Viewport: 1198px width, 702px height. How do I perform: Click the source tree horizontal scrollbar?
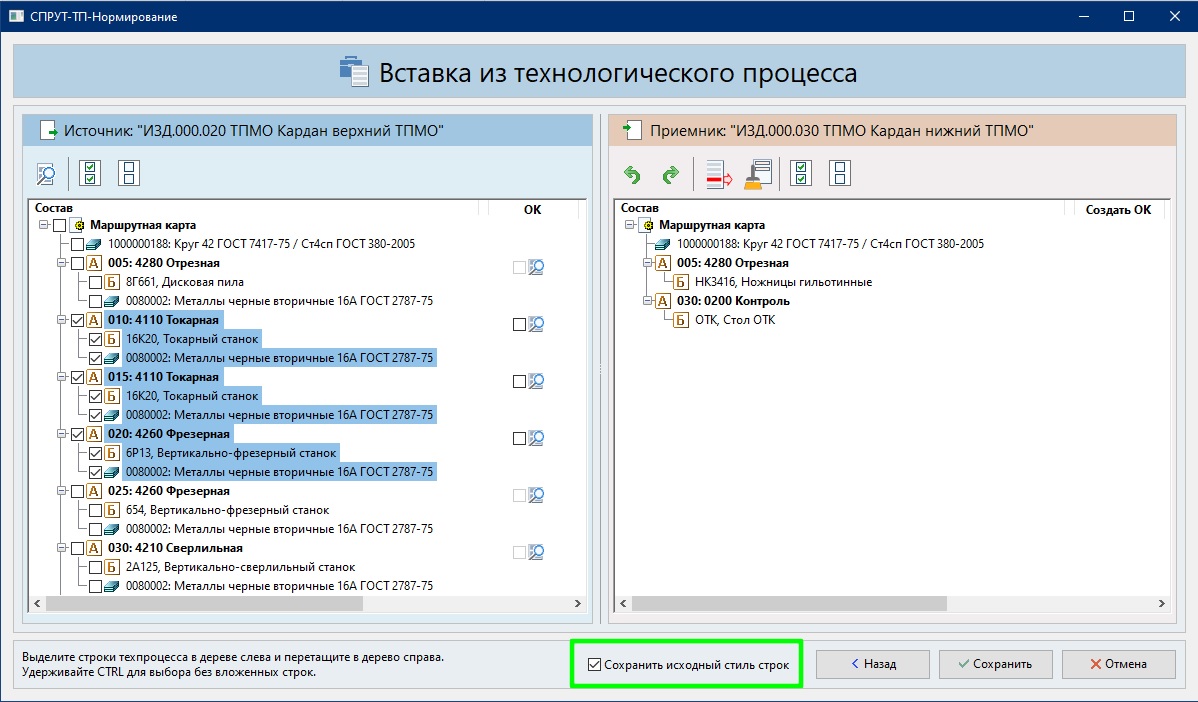coord(200,604)
